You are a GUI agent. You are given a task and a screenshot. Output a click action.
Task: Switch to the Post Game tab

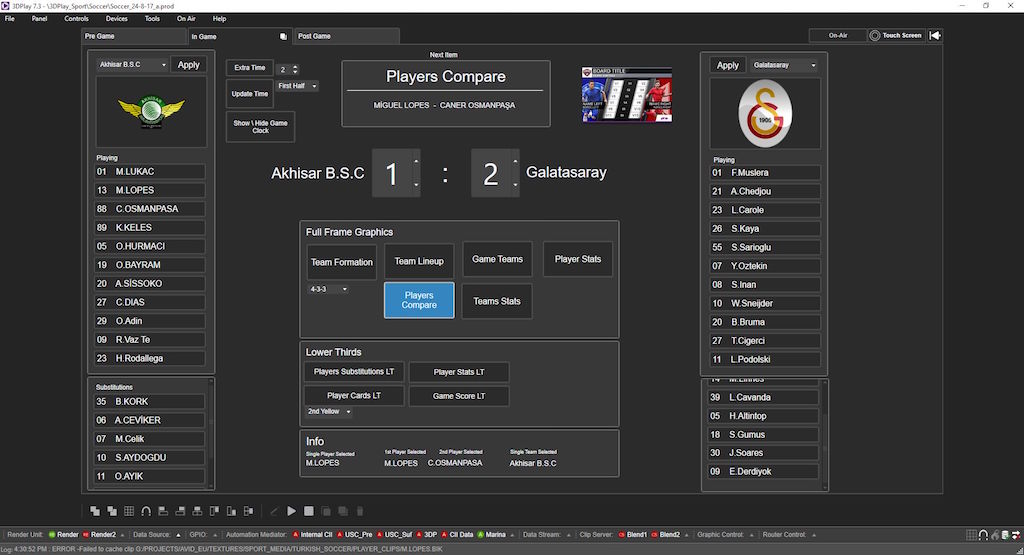click(x=347, y=37)
